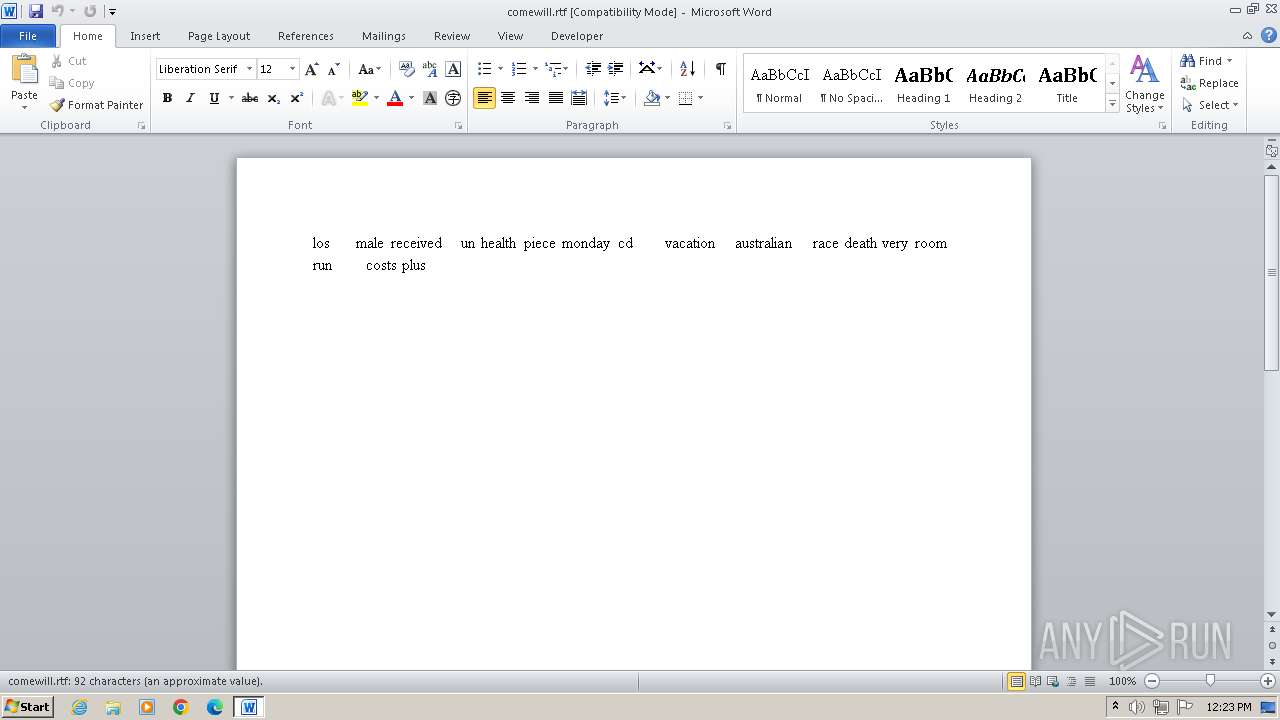1280x720 pixels.
Task: Click Format Painter
Action: pyautogui.click(x=96, y=105)
